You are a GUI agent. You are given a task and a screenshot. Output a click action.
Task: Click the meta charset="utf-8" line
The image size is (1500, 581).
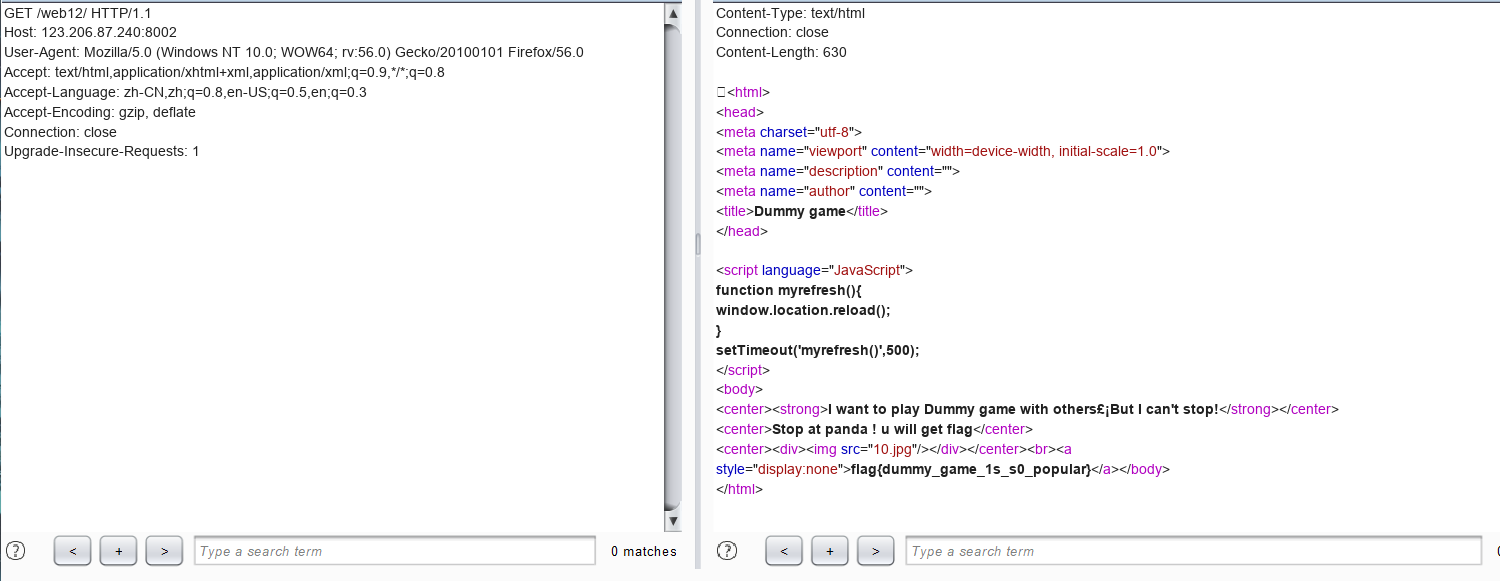[789, 132]
